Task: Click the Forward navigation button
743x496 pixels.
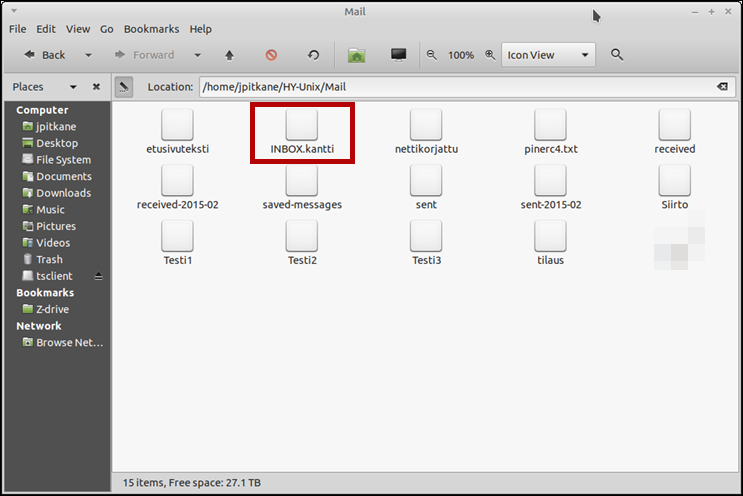Action: tap(145, 55)
